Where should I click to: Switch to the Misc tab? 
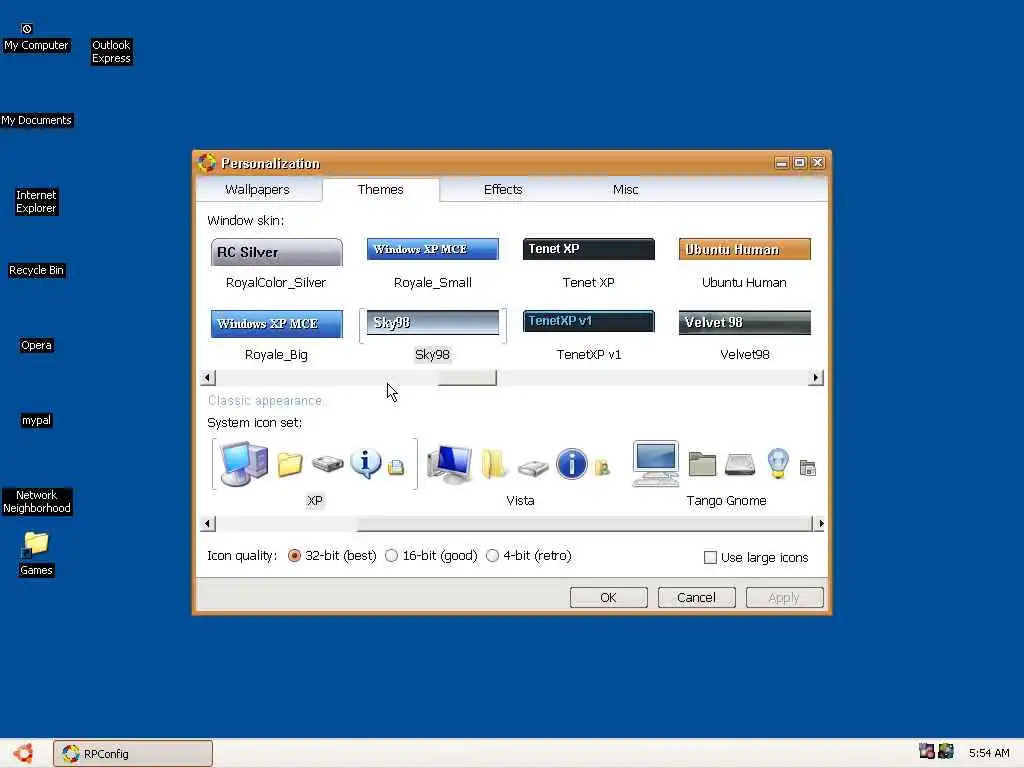tap(625, 189)
